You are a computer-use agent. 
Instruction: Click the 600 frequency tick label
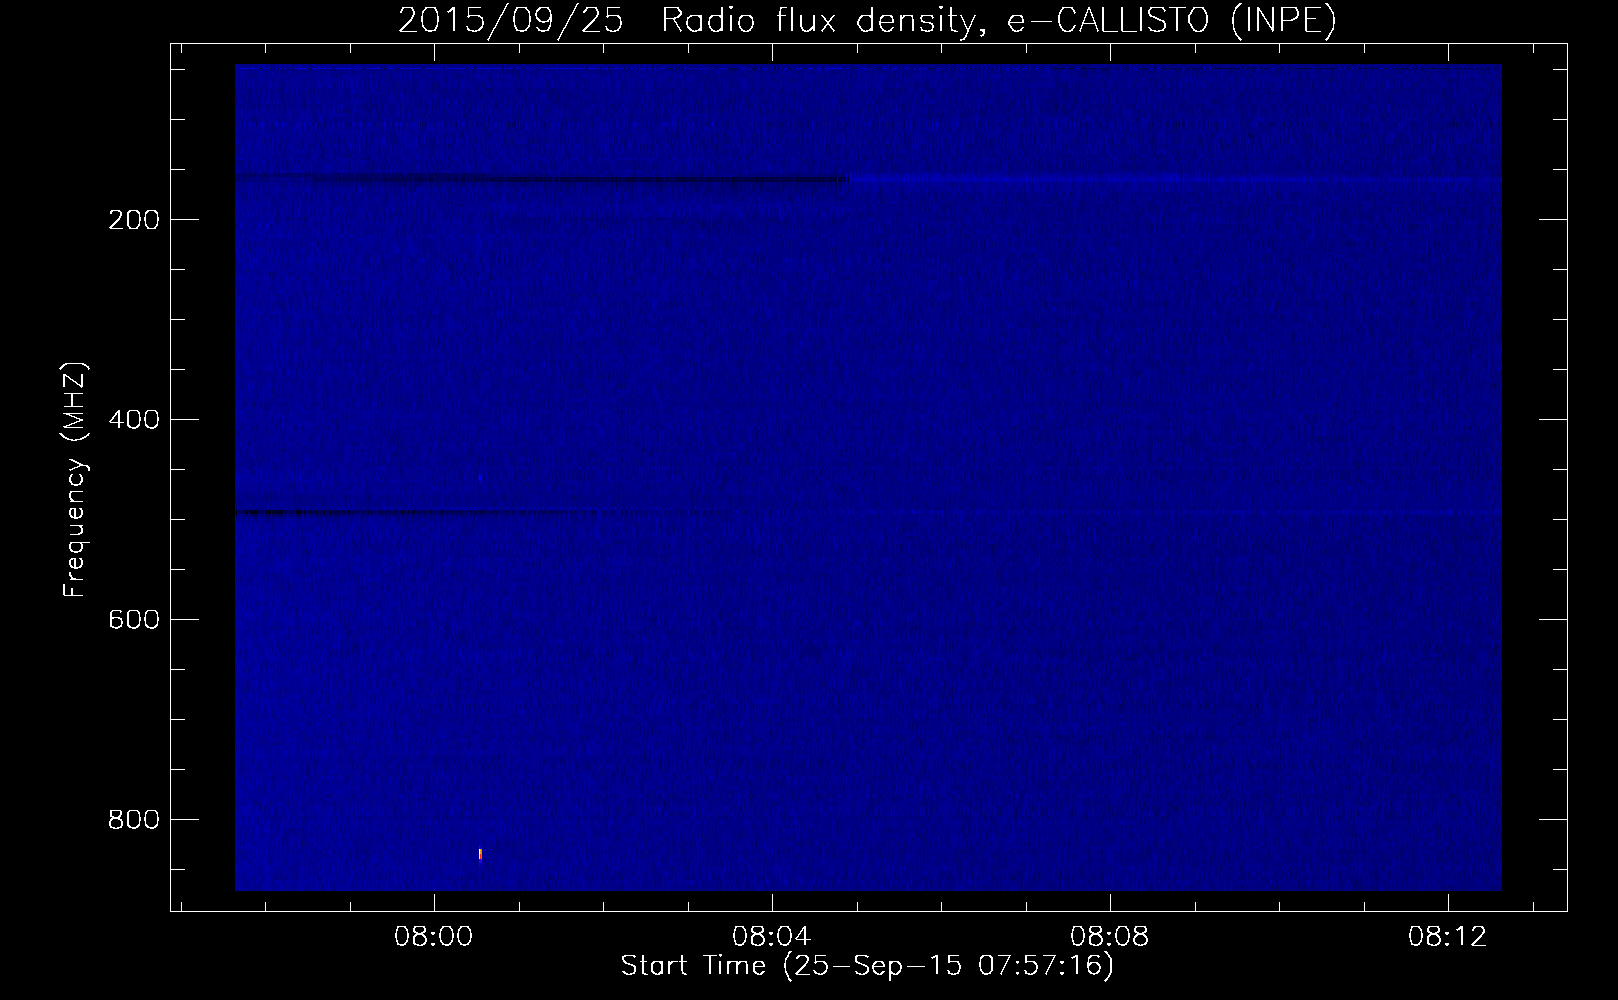pos(132,619)
